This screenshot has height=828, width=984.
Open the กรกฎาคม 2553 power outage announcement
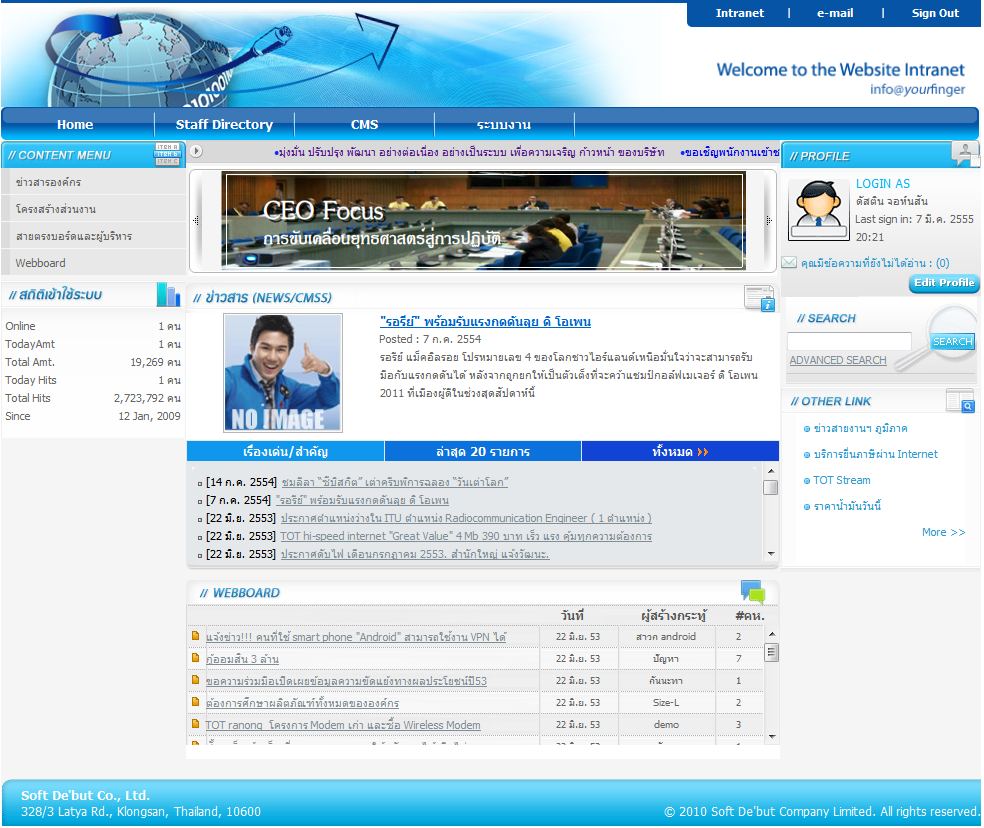pos(415,554)
